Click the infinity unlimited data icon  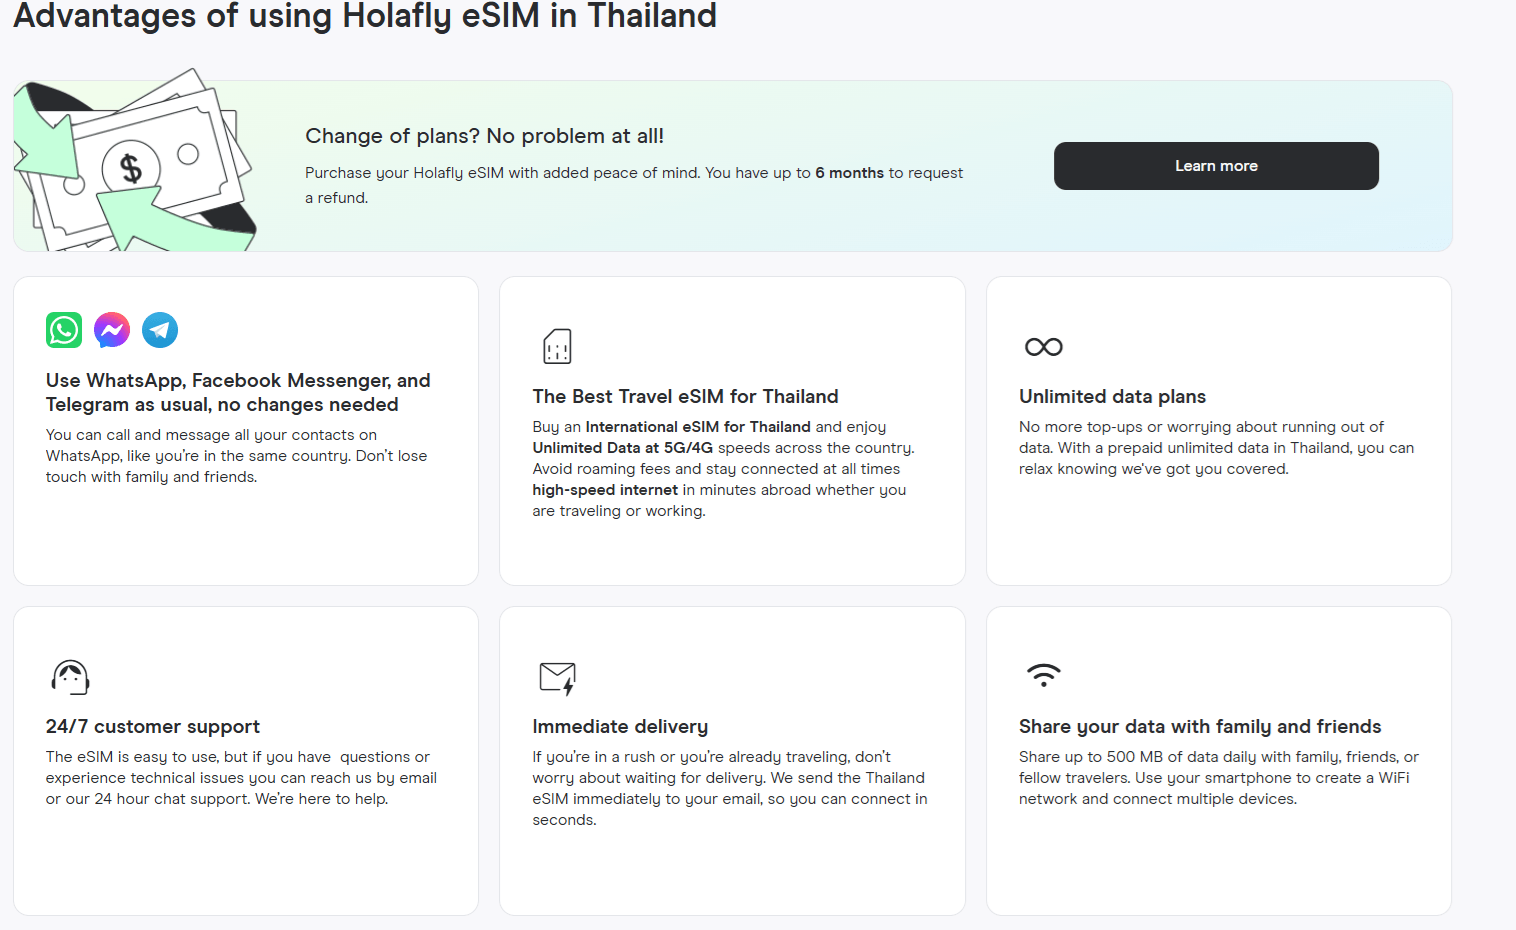1044,347
